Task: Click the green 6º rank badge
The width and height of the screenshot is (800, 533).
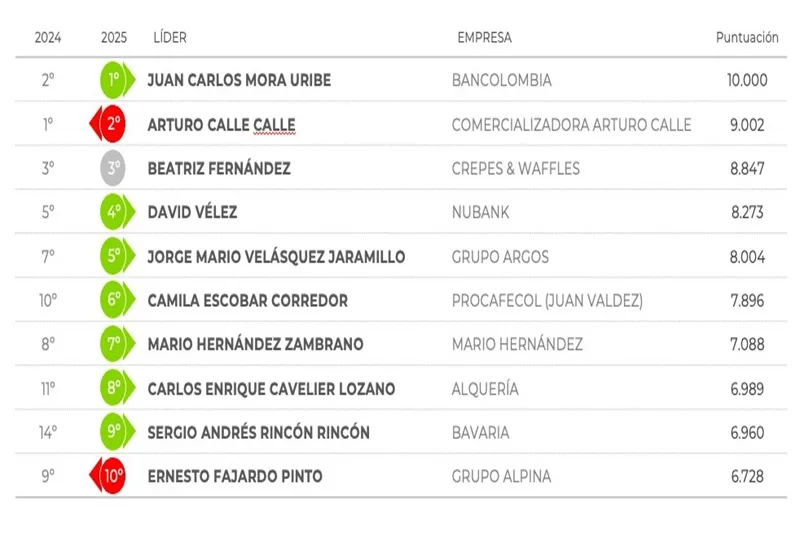Action: pos(114,300)
